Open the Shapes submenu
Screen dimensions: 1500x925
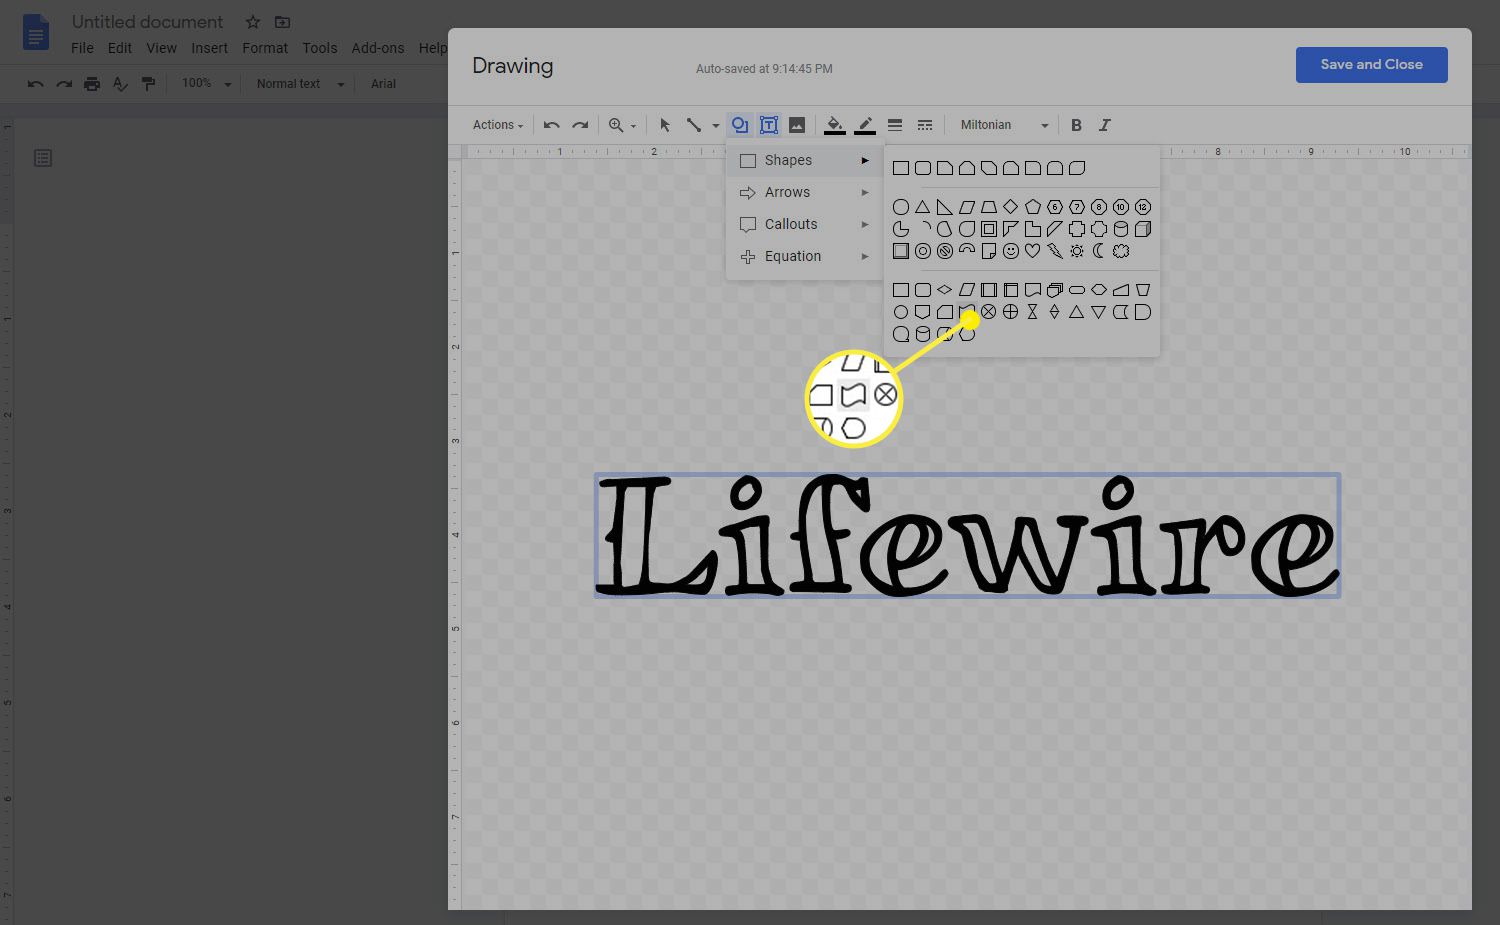(804, 160)
